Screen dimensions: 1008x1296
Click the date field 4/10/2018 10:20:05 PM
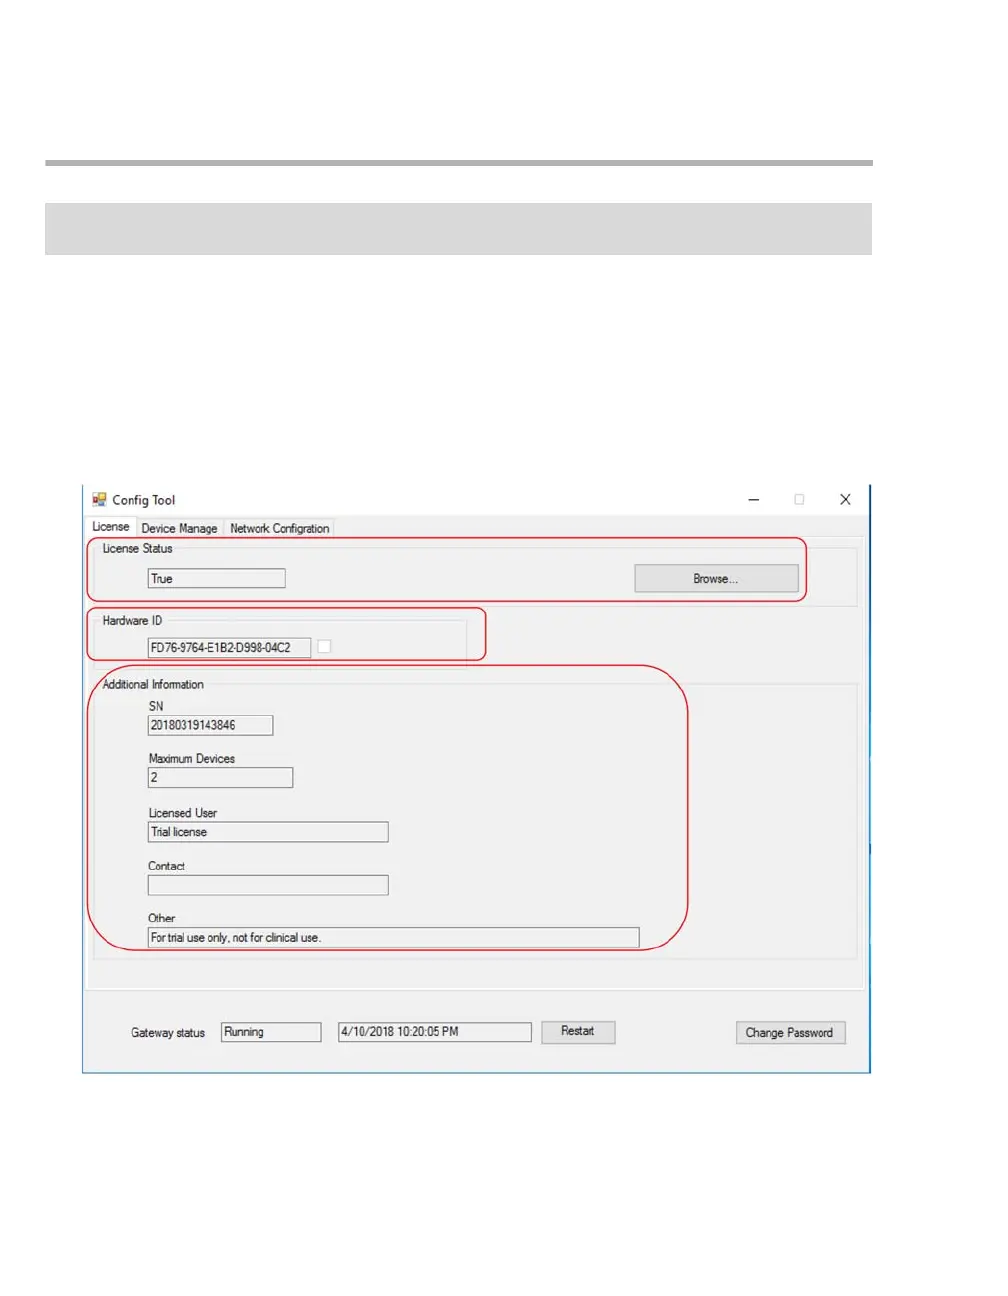coord(435,1032)
